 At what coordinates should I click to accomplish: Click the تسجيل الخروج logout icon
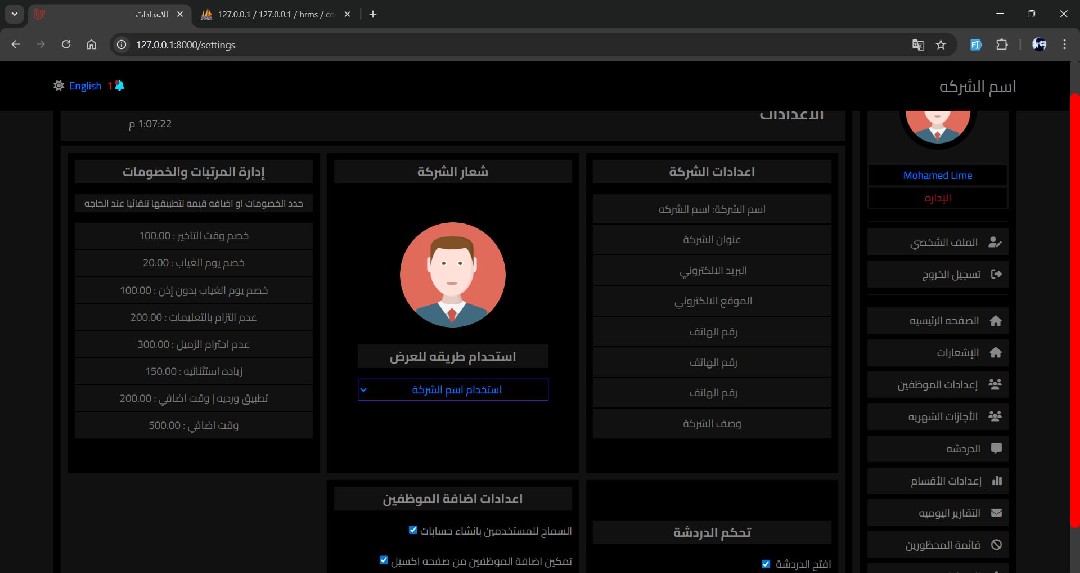click(x=996, y=274)
